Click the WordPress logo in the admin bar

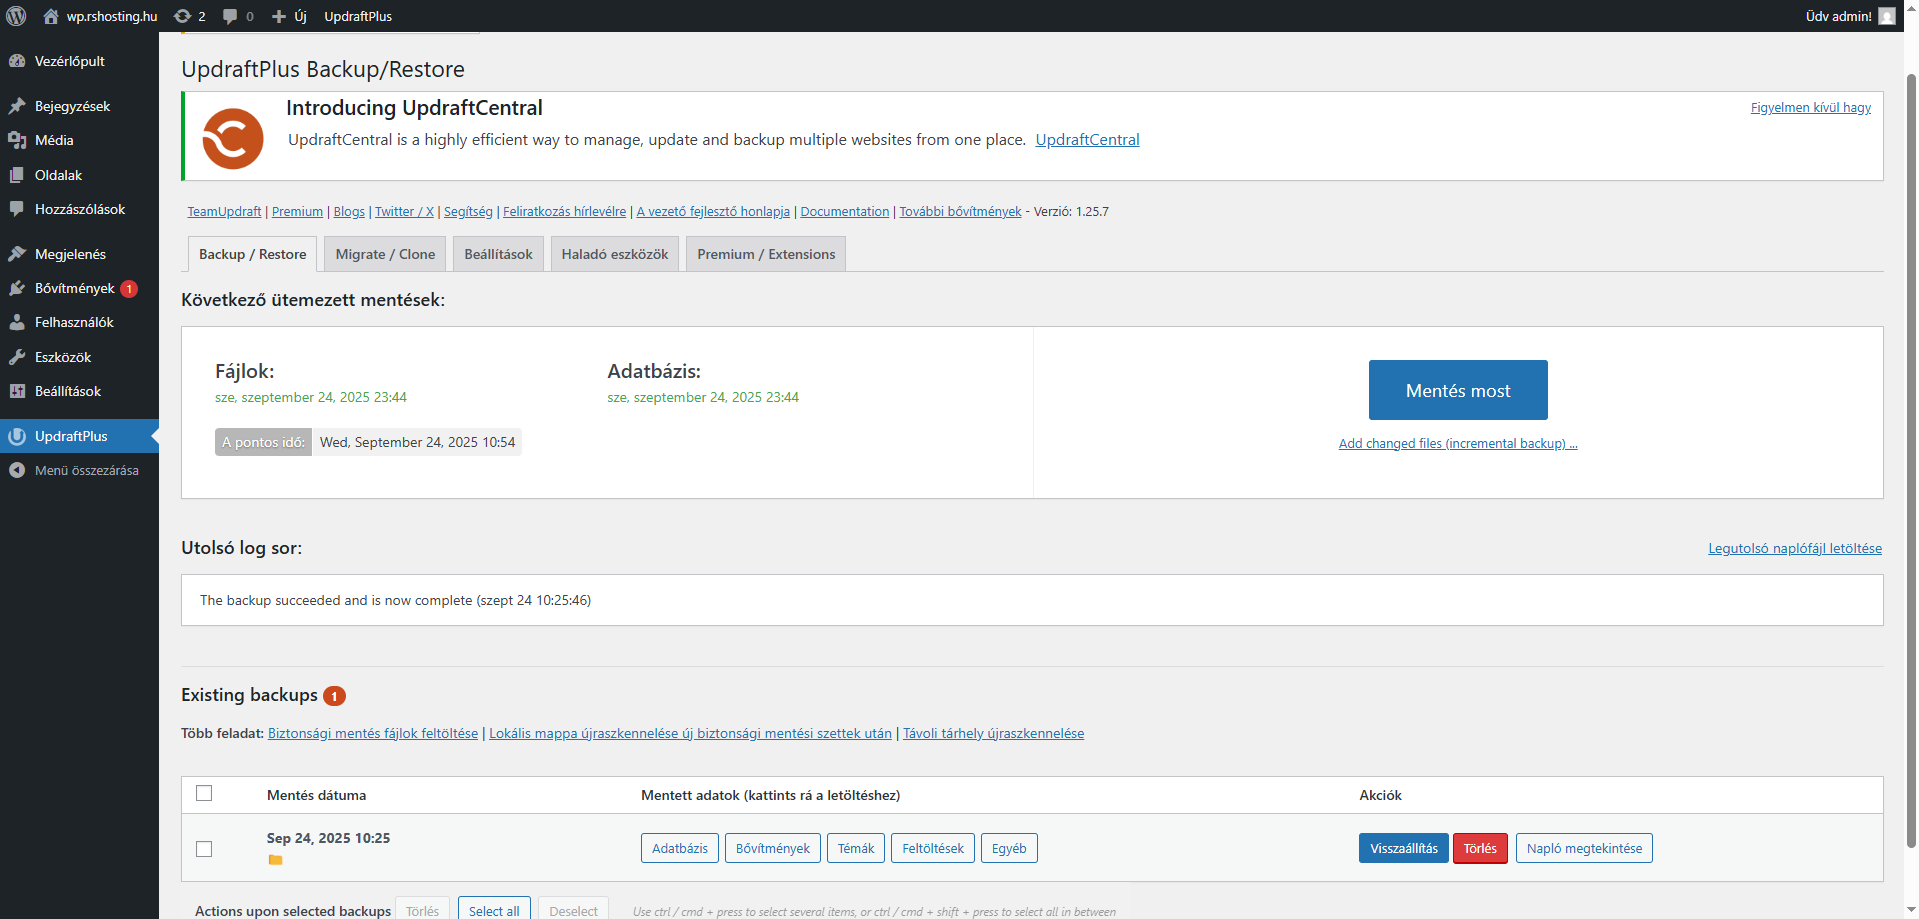pyautogui.click(x=16, y=15)
